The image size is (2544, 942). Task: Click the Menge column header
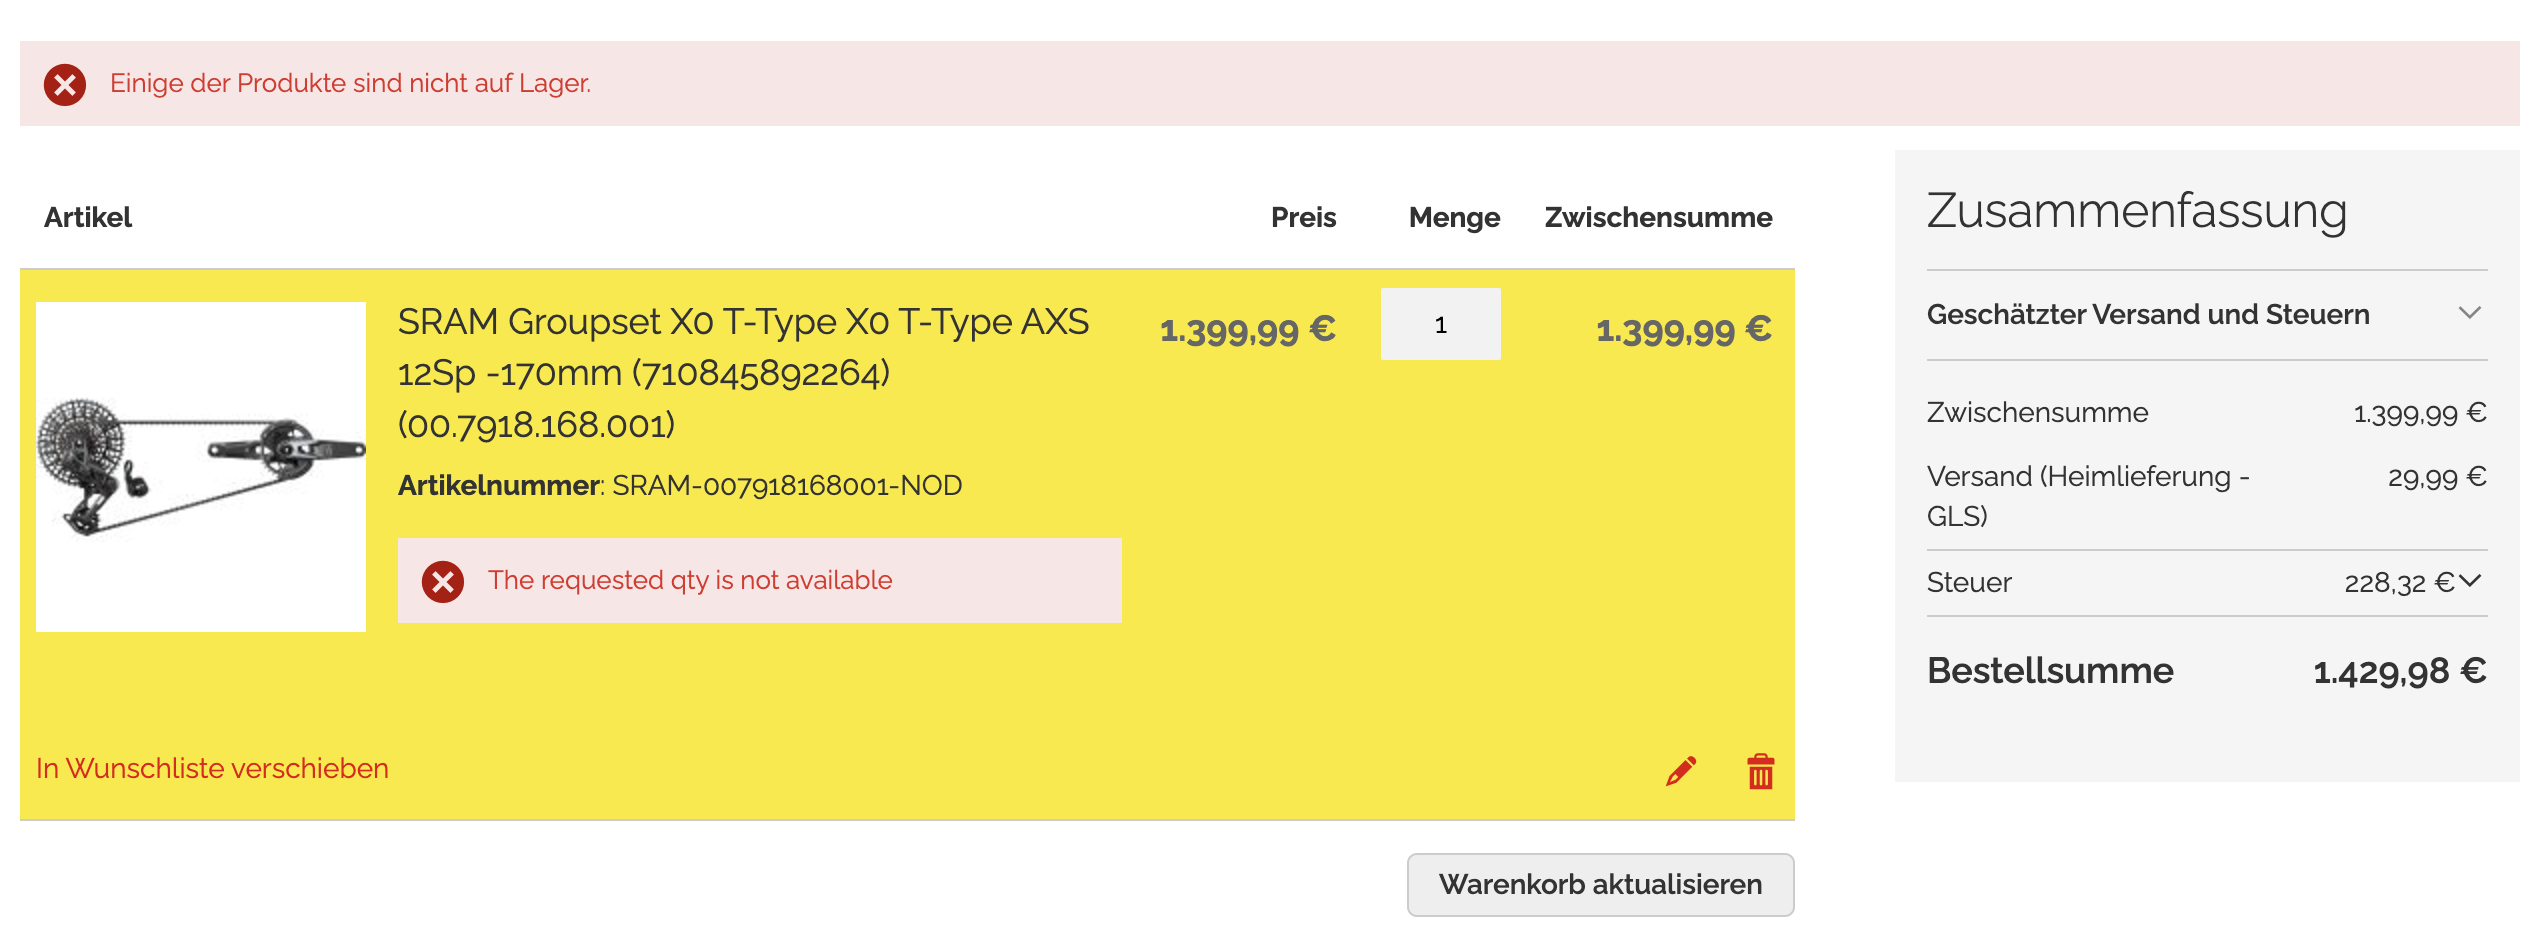pos(1453,217)
